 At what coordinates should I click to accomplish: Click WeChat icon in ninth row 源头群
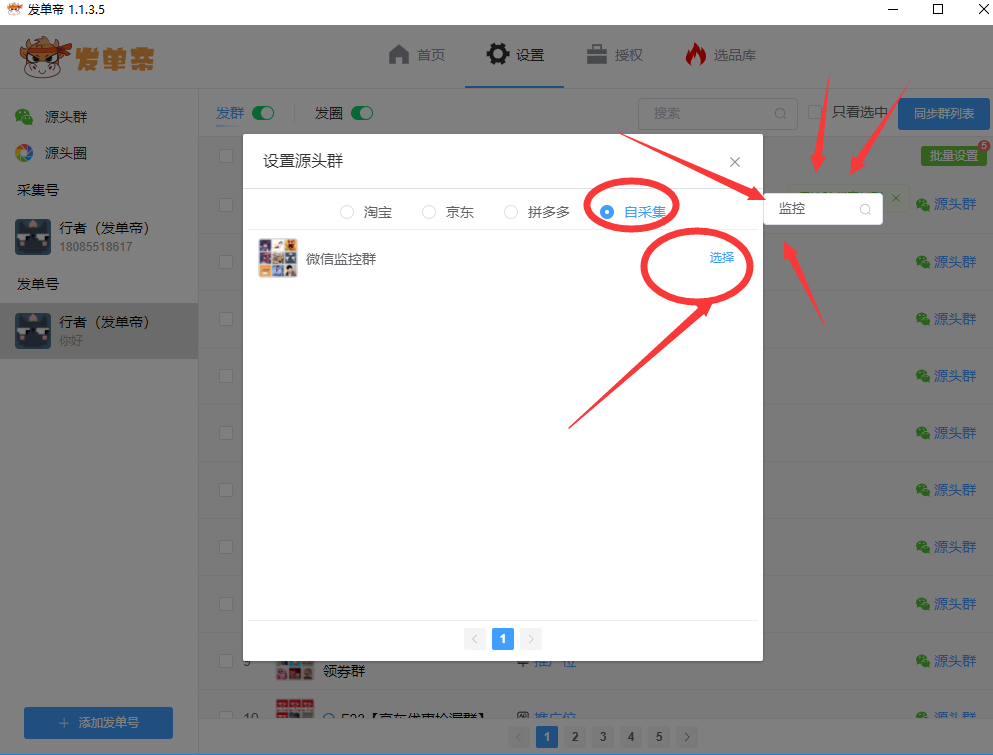click(923, 661)
